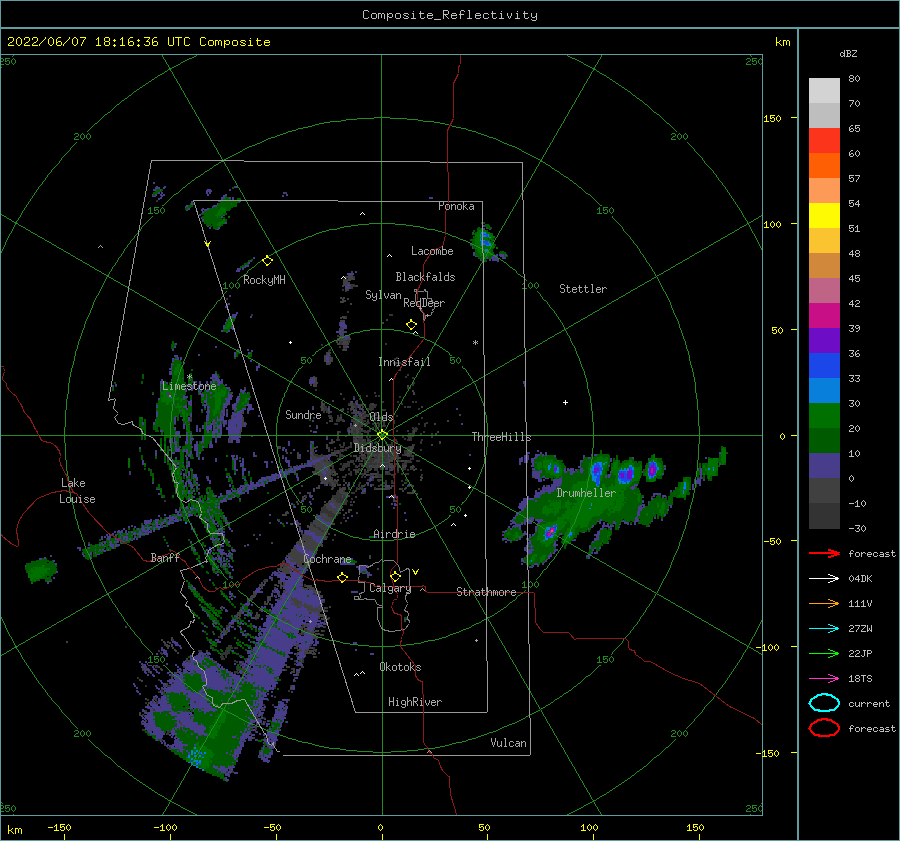The image size is (900, 841).
Task: Click the magenta 18TS arrow icon
Action: (824, 679)
